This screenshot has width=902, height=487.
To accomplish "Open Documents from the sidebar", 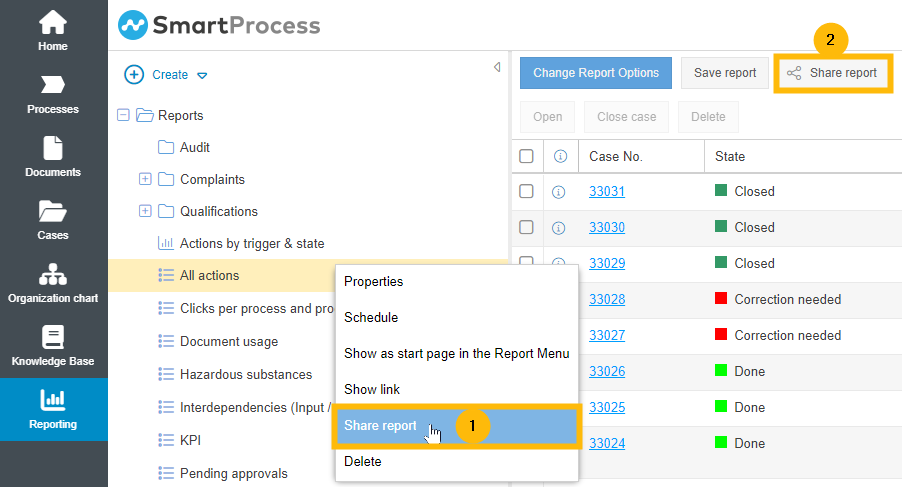I will pyautogui.click(x=53, y=157).
